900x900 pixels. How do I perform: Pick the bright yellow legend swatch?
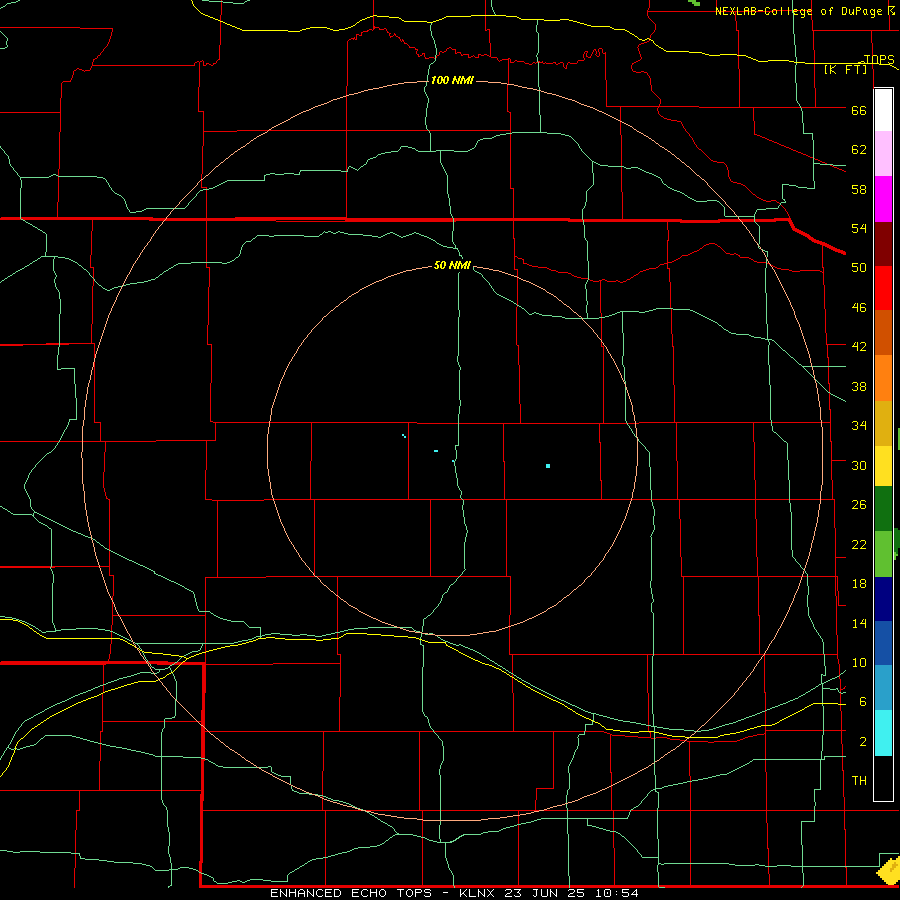(x=883, y=466)
